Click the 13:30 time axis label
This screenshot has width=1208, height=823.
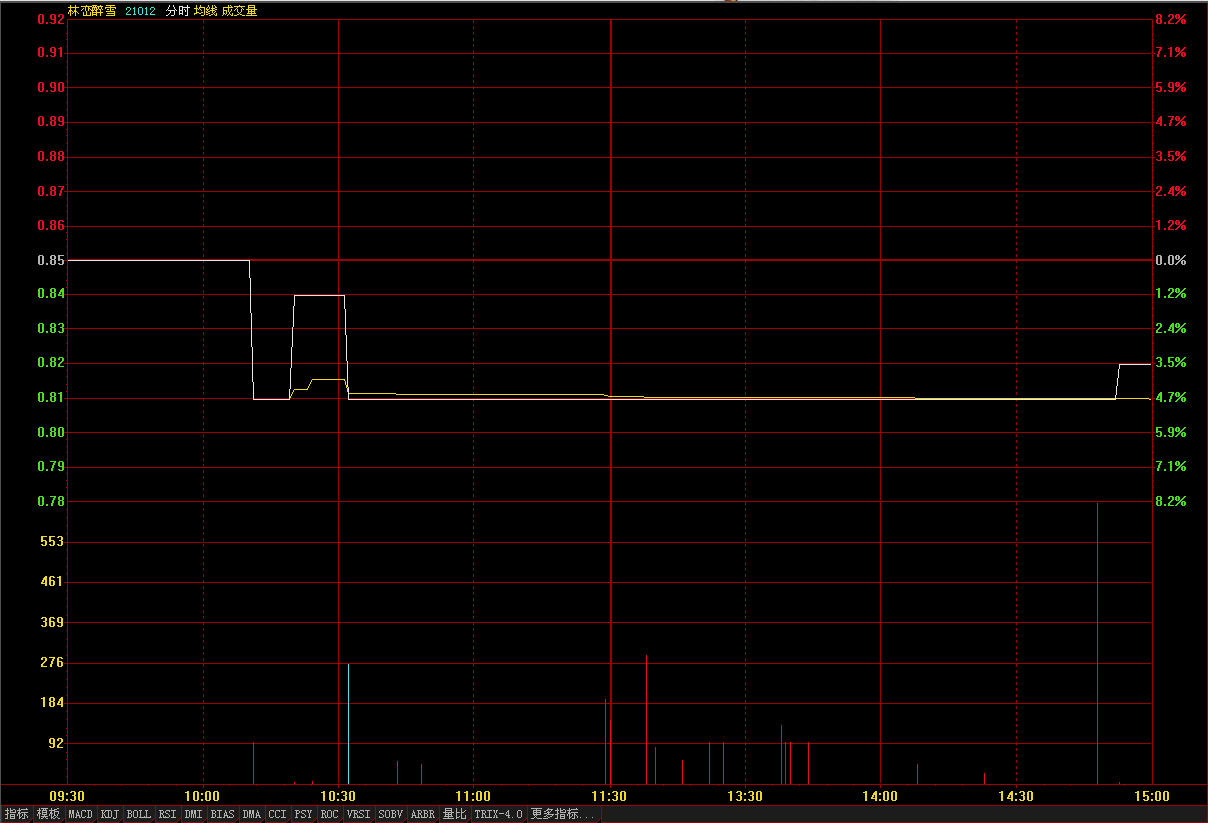[745, 796]
